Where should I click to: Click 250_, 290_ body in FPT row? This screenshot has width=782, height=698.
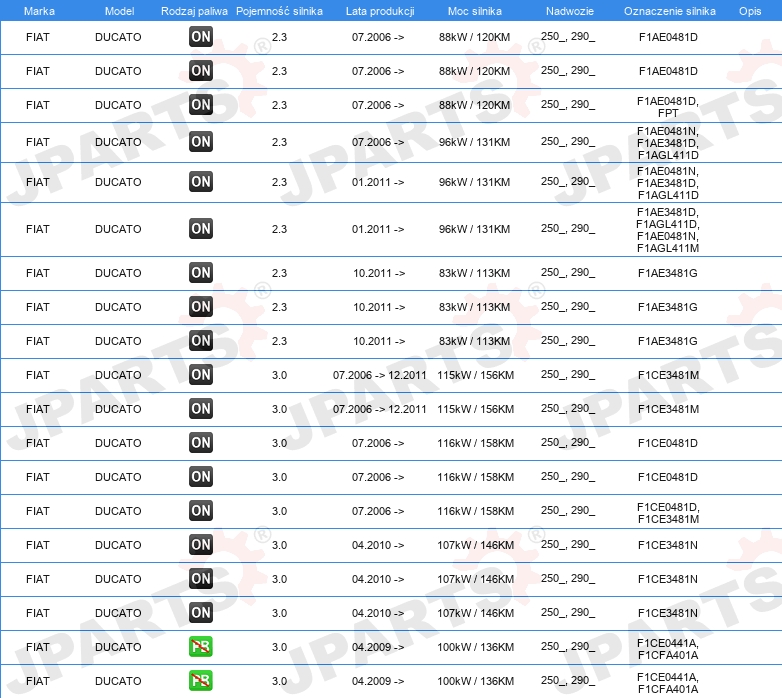click(568, 105)
